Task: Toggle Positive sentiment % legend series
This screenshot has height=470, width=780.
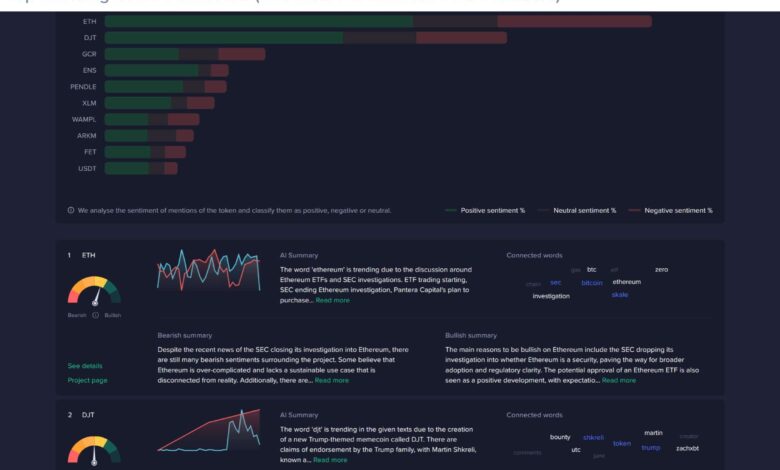Action: tap(485, 211)
